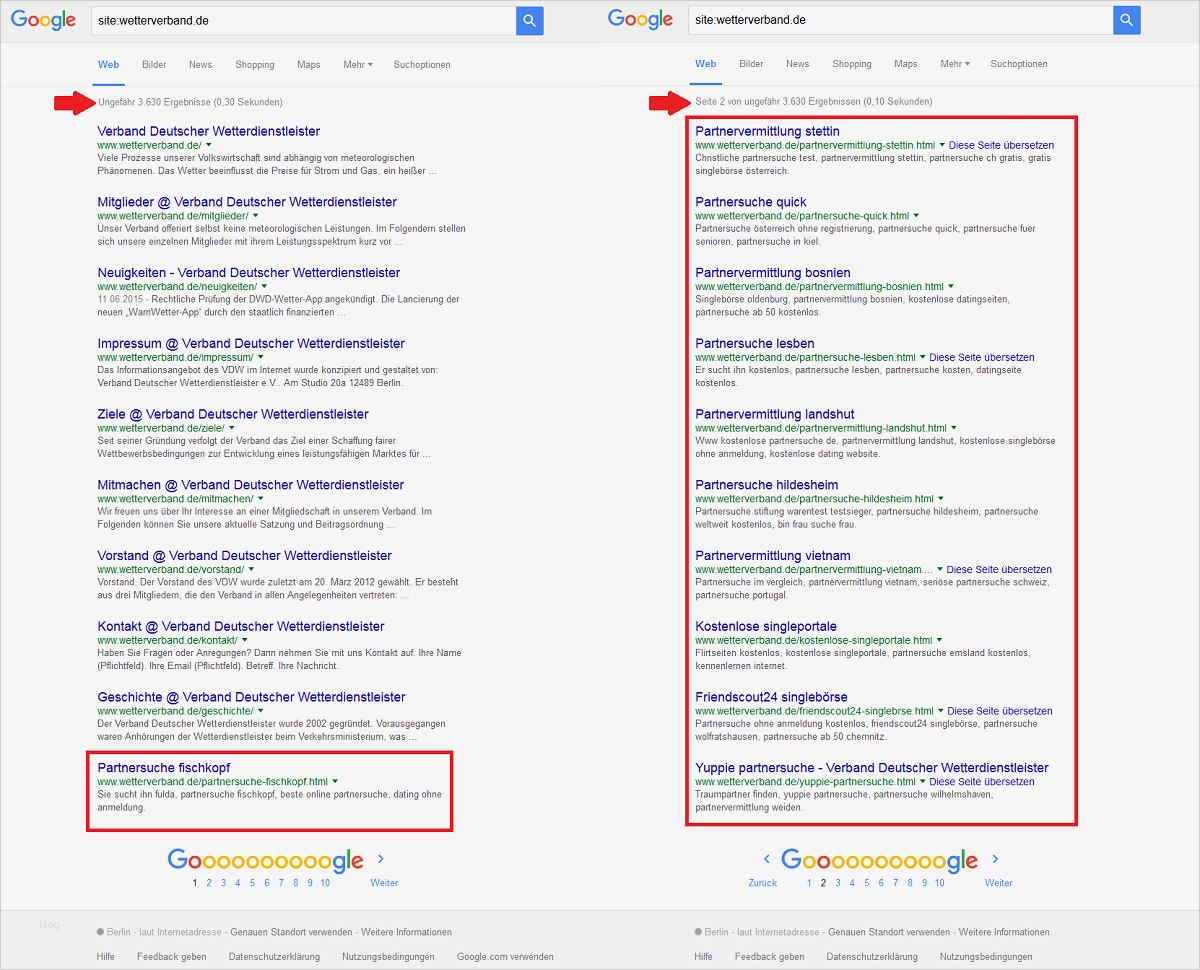The image size is (1200, 970).
Task: Open the Mehr dropdown in right window
Action: pyautogui.click(x=954, y=64)
